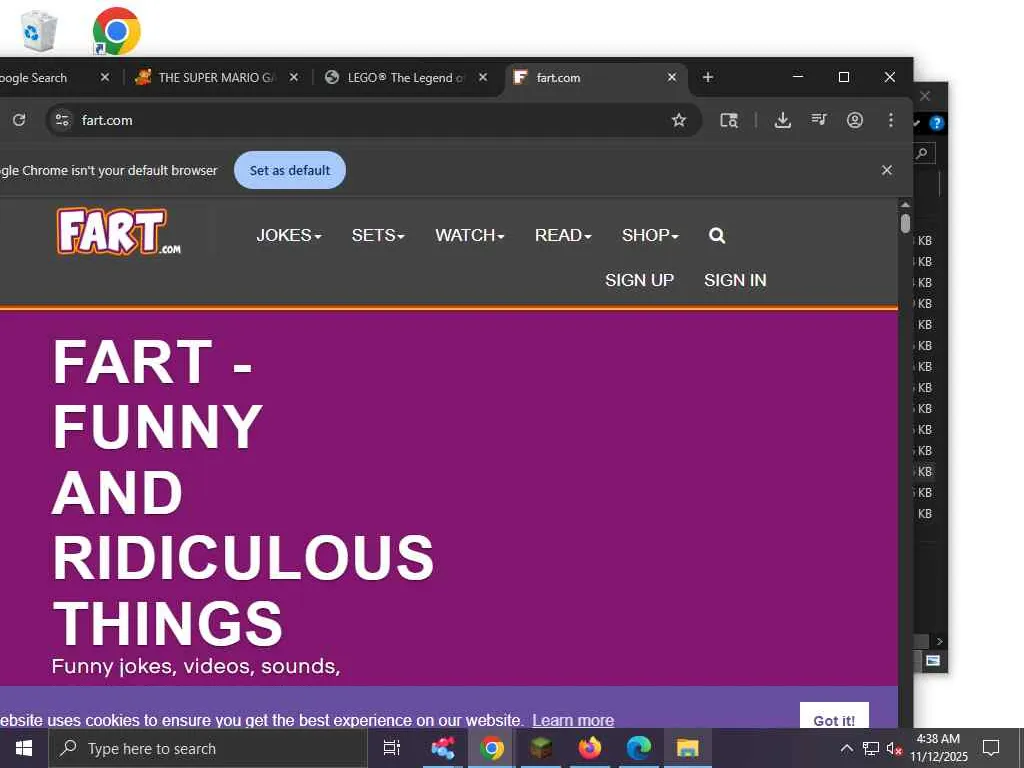
Task: Click Set as default button
Action: tap(290, 170)
